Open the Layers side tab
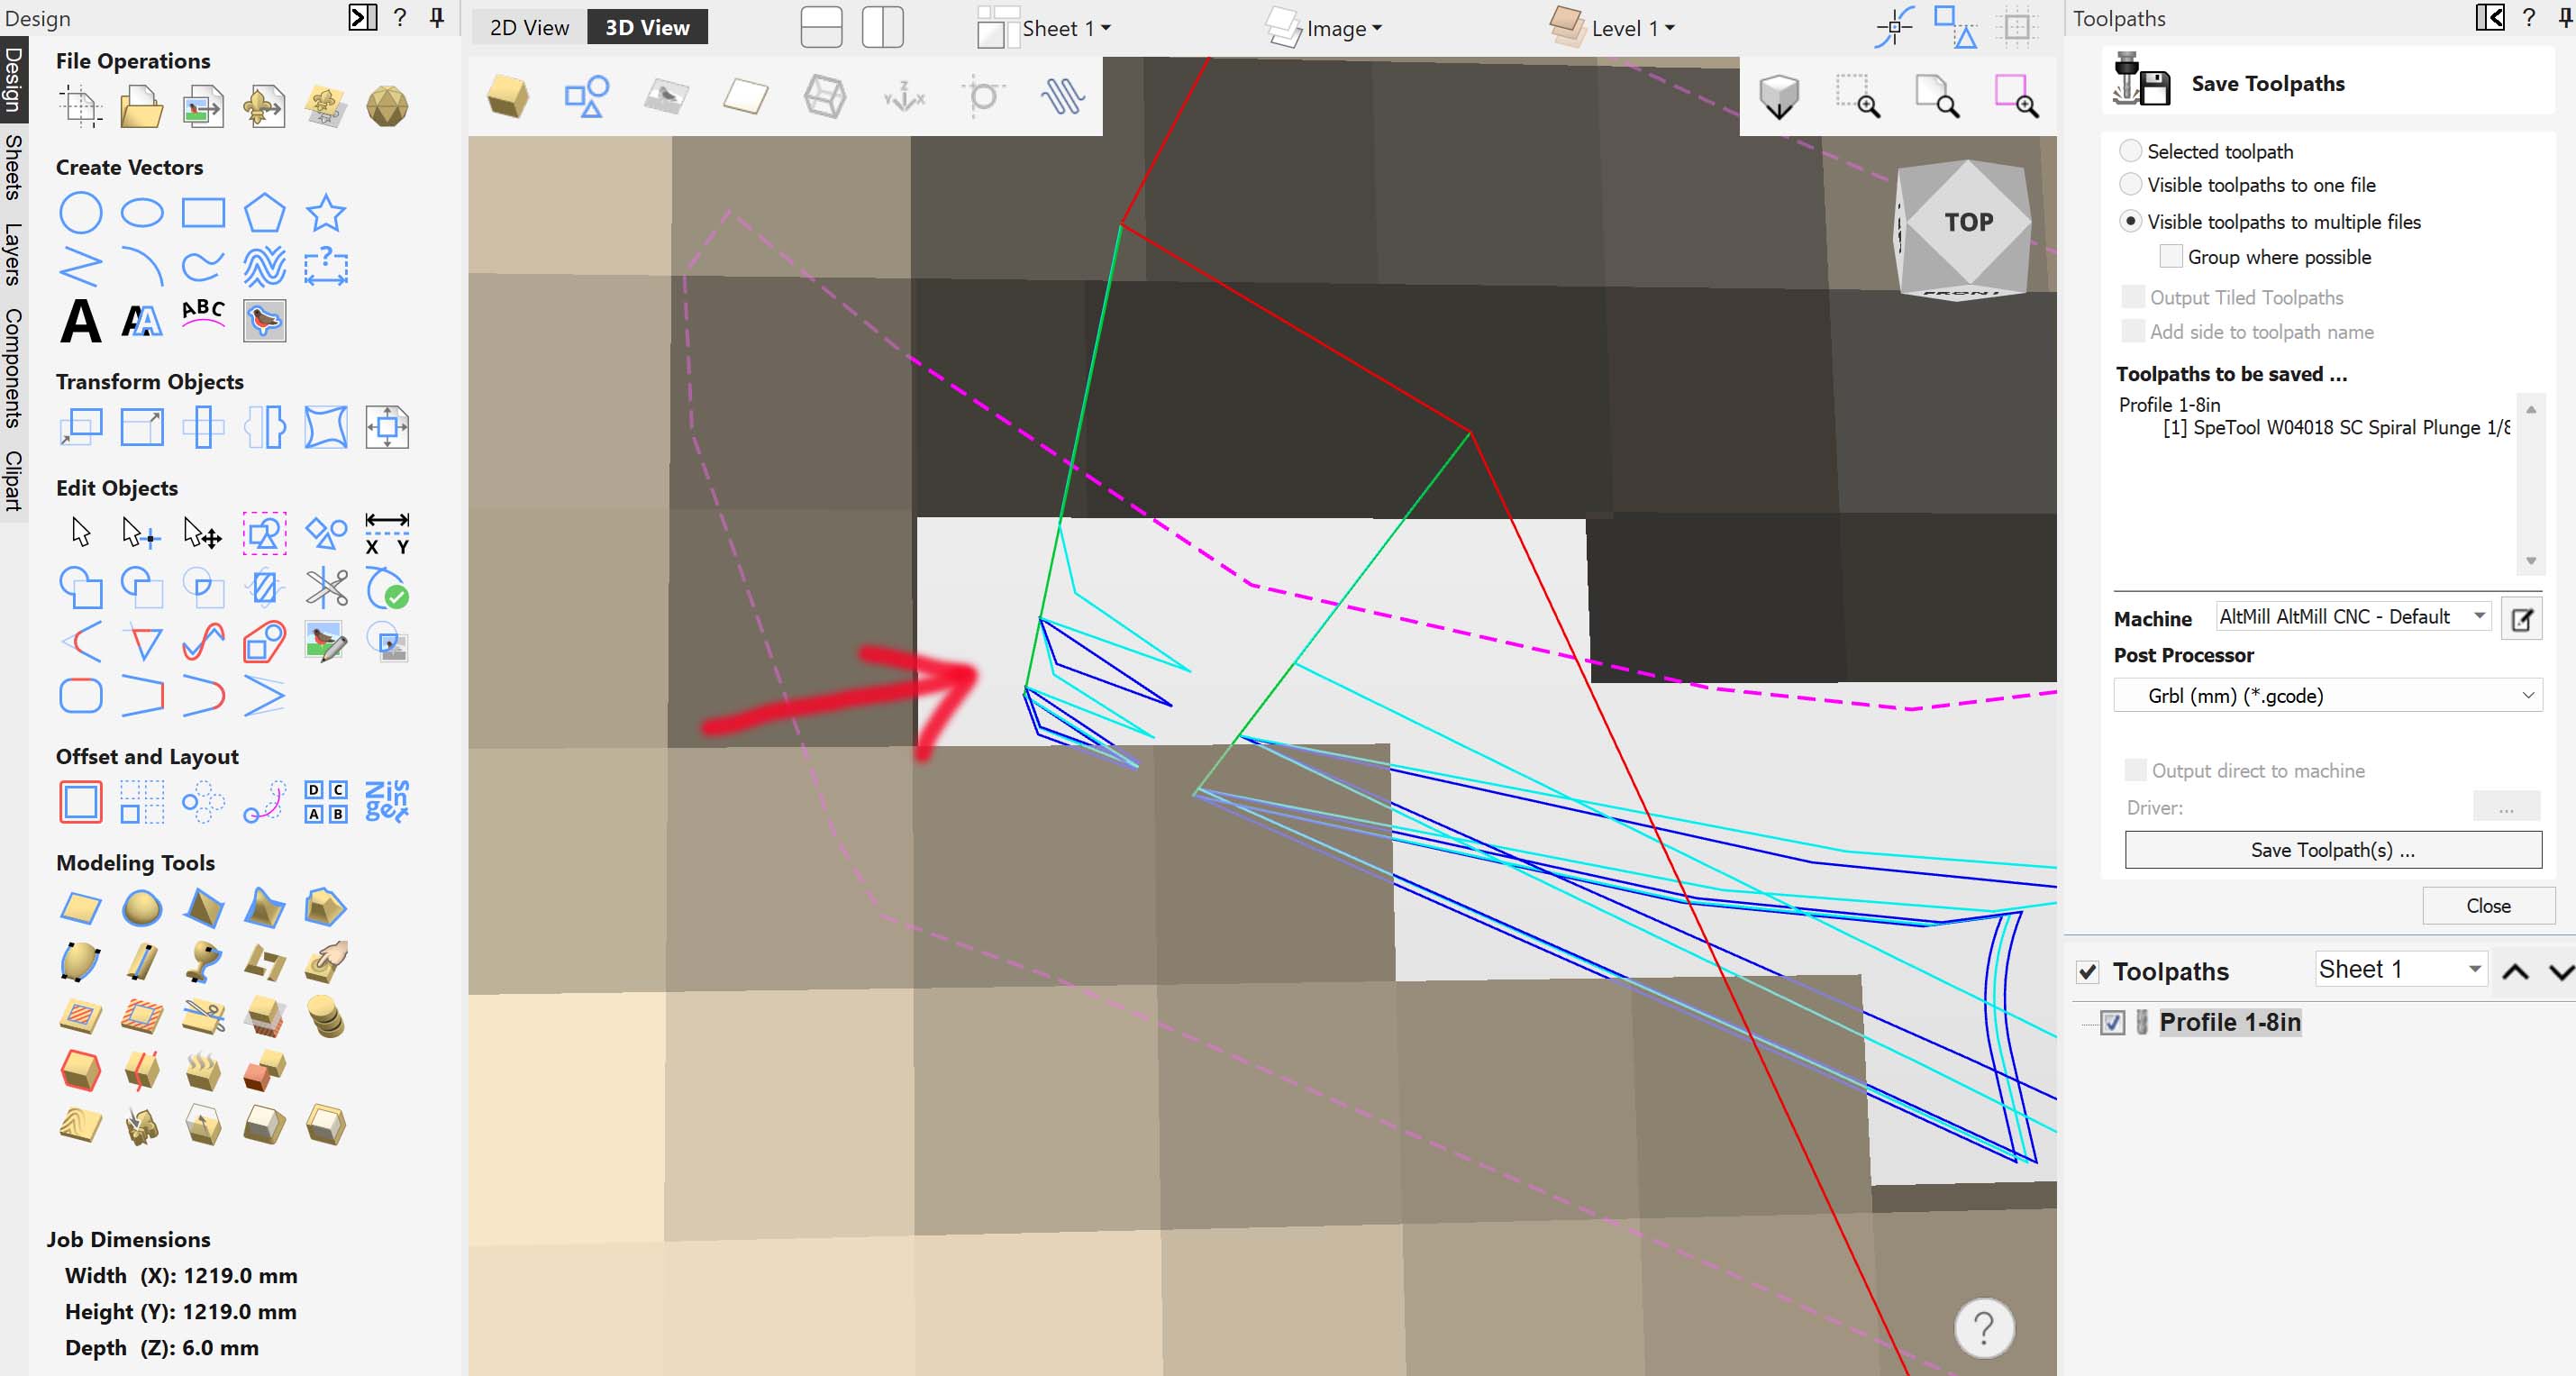The image size is (2576, 1376). click(13, 254)
